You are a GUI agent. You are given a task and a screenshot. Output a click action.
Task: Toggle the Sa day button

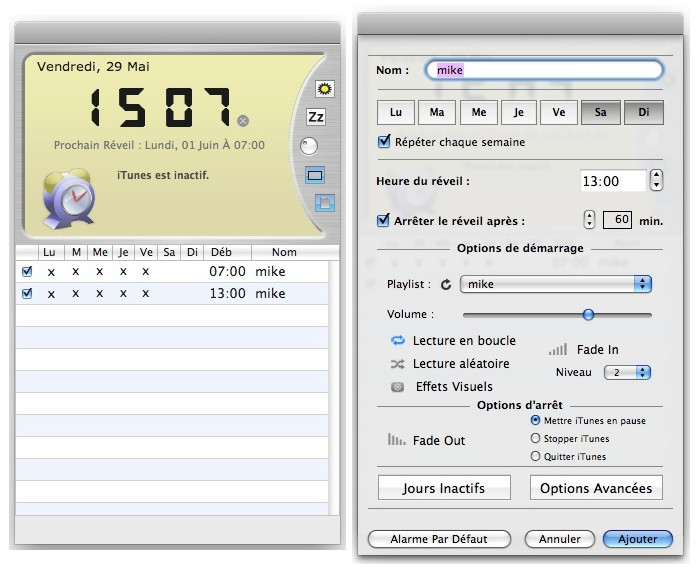tap(600, 112)
